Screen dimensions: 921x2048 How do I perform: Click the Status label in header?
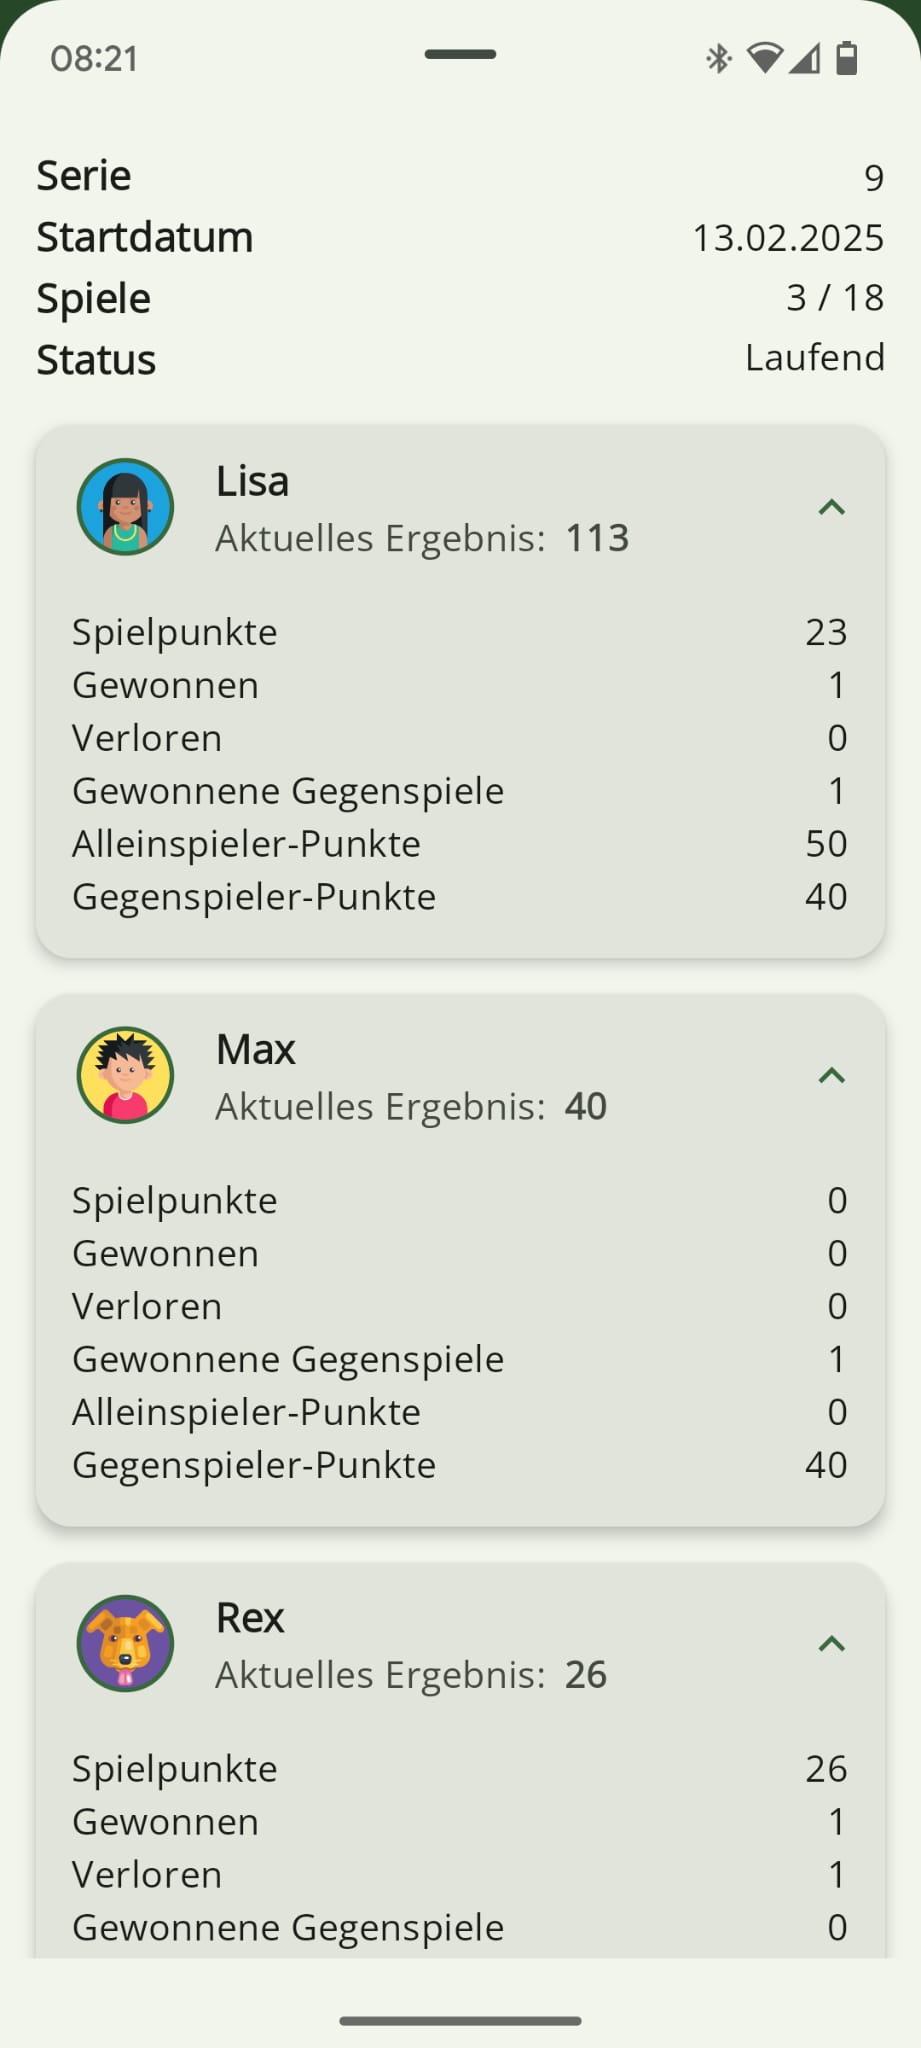click(96, 360)
